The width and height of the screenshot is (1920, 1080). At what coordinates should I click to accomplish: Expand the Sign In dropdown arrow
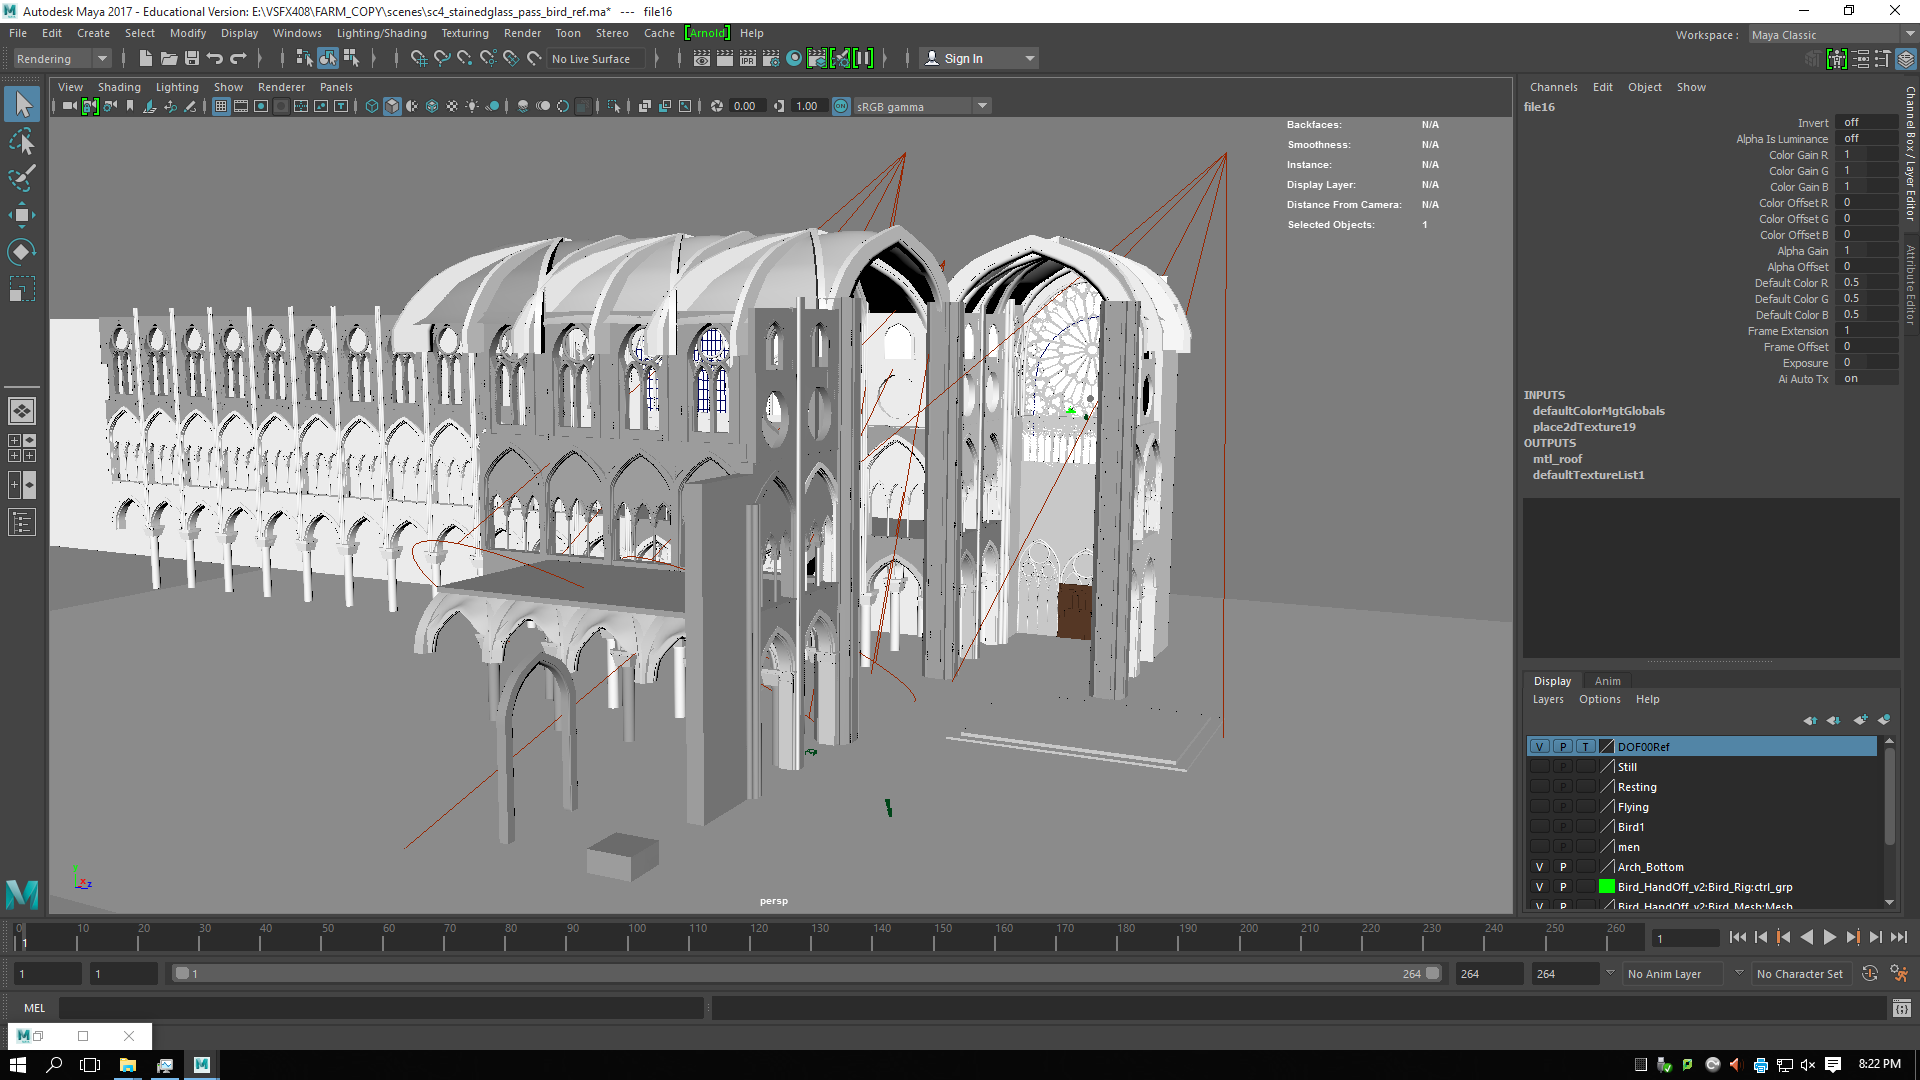click(x=1030, y=59)
